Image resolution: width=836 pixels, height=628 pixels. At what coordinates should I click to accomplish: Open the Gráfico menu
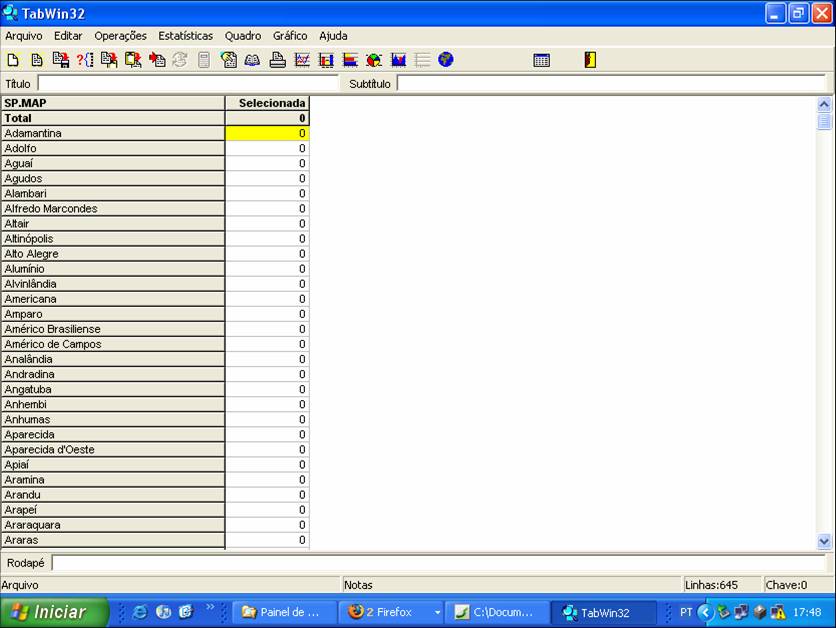tap(290, 36)
